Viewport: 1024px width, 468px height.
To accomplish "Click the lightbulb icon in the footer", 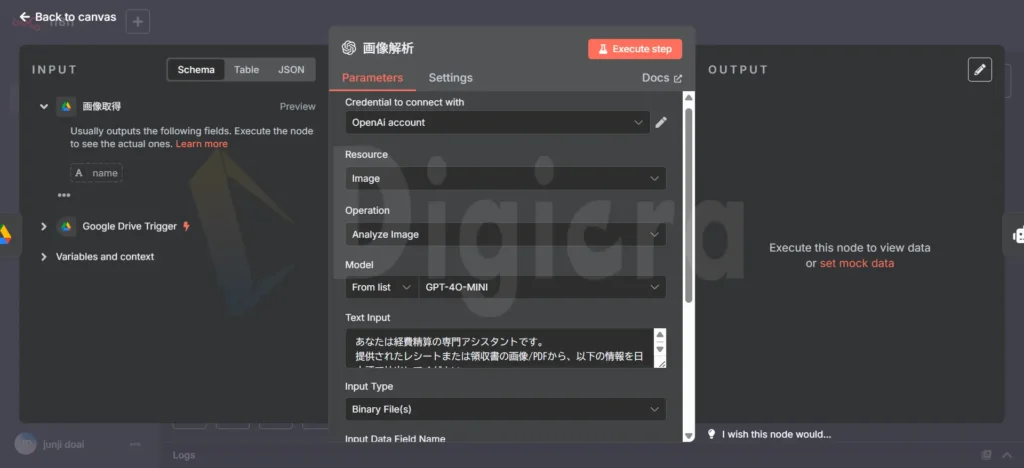I will 712,434.
